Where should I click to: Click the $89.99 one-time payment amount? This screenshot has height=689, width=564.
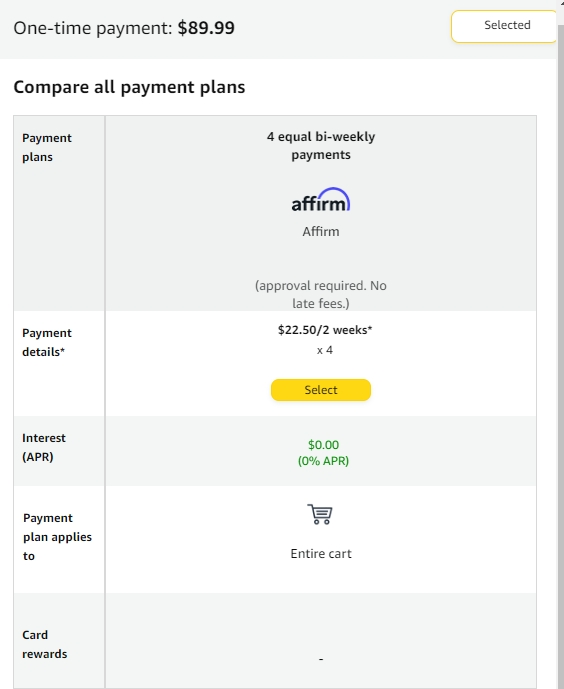206,28
